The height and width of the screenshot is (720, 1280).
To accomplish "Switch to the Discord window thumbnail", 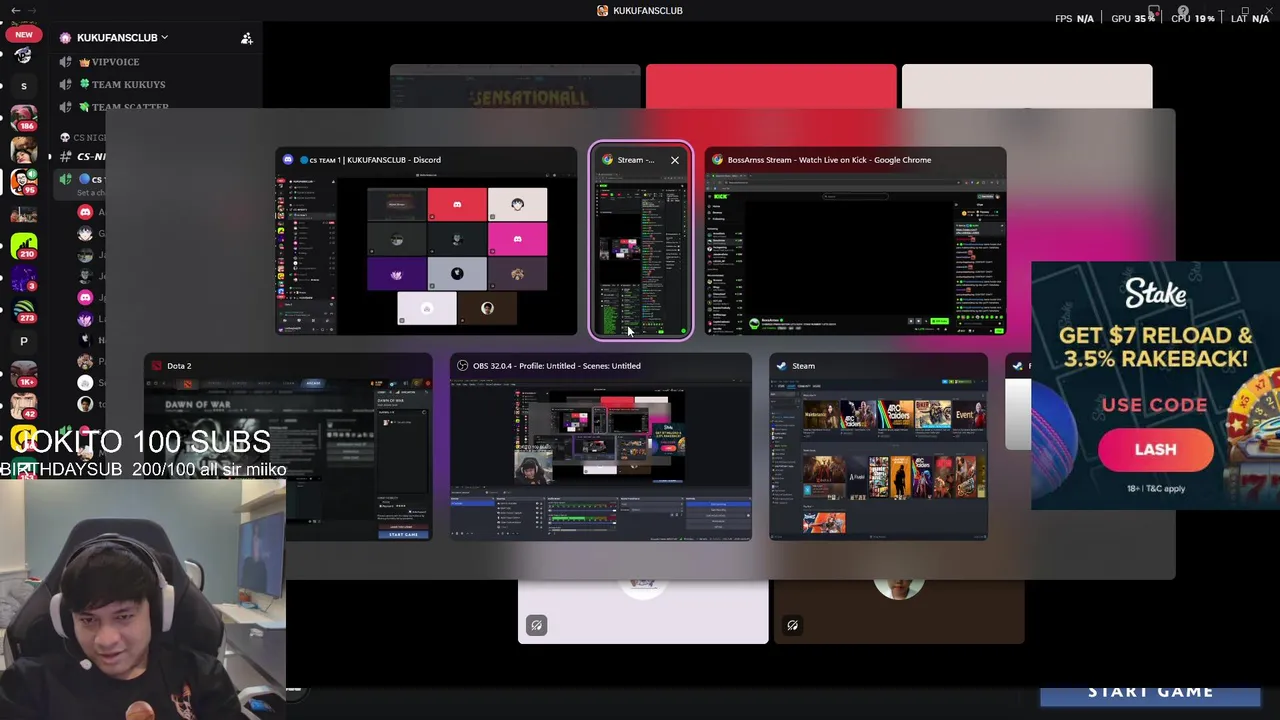I will 427,242.
